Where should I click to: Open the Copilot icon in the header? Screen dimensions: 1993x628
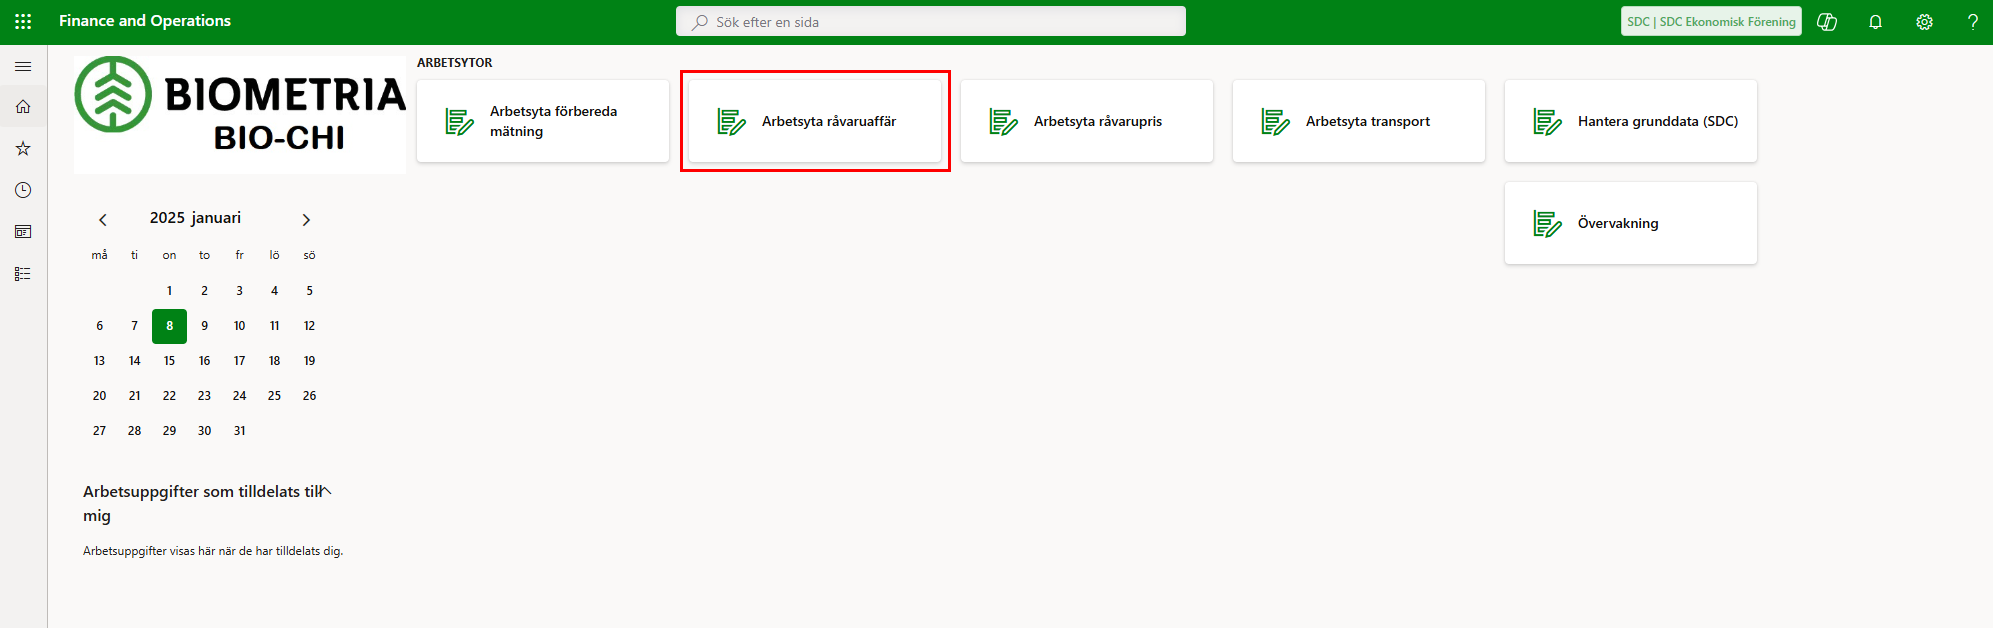[1827, 22]
